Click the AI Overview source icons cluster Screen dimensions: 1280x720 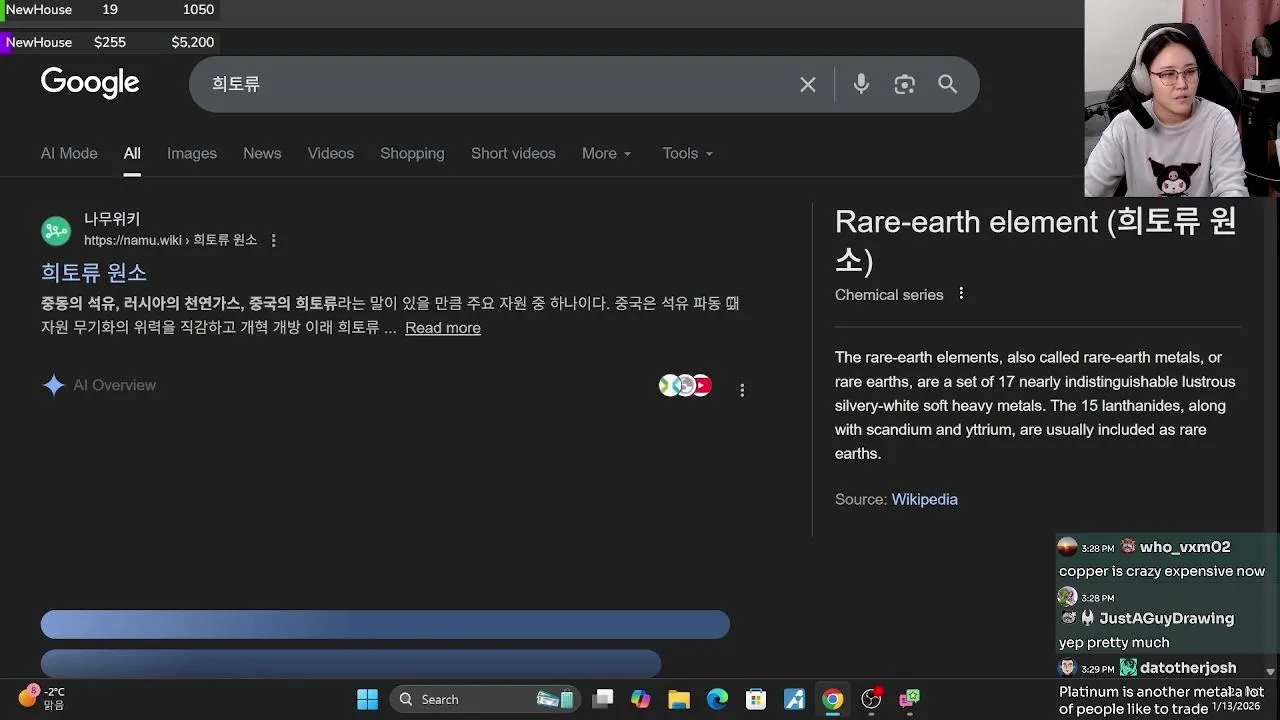tap(686, 385)
